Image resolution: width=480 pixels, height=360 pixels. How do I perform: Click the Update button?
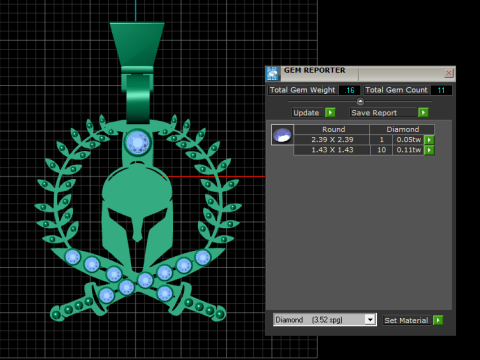(306, 113)
